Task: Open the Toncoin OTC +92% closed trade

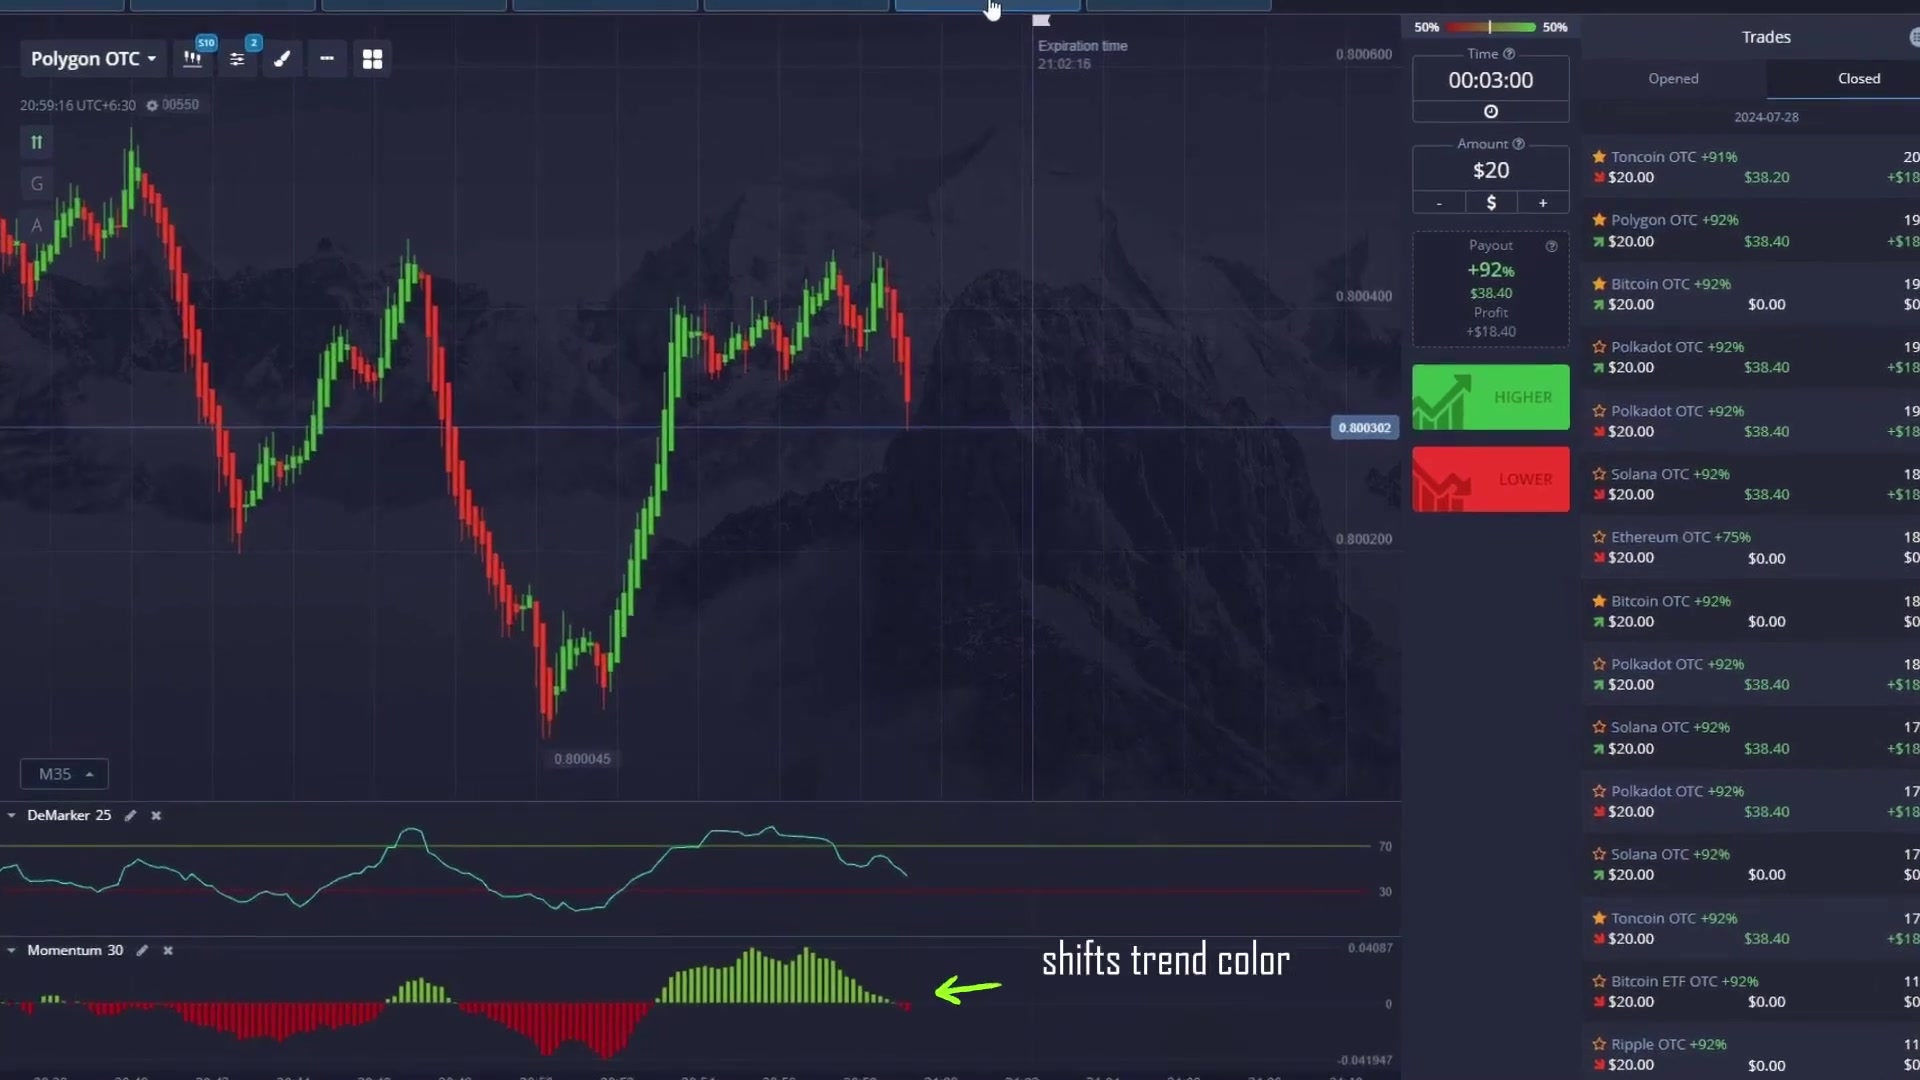Action: 1751,928
